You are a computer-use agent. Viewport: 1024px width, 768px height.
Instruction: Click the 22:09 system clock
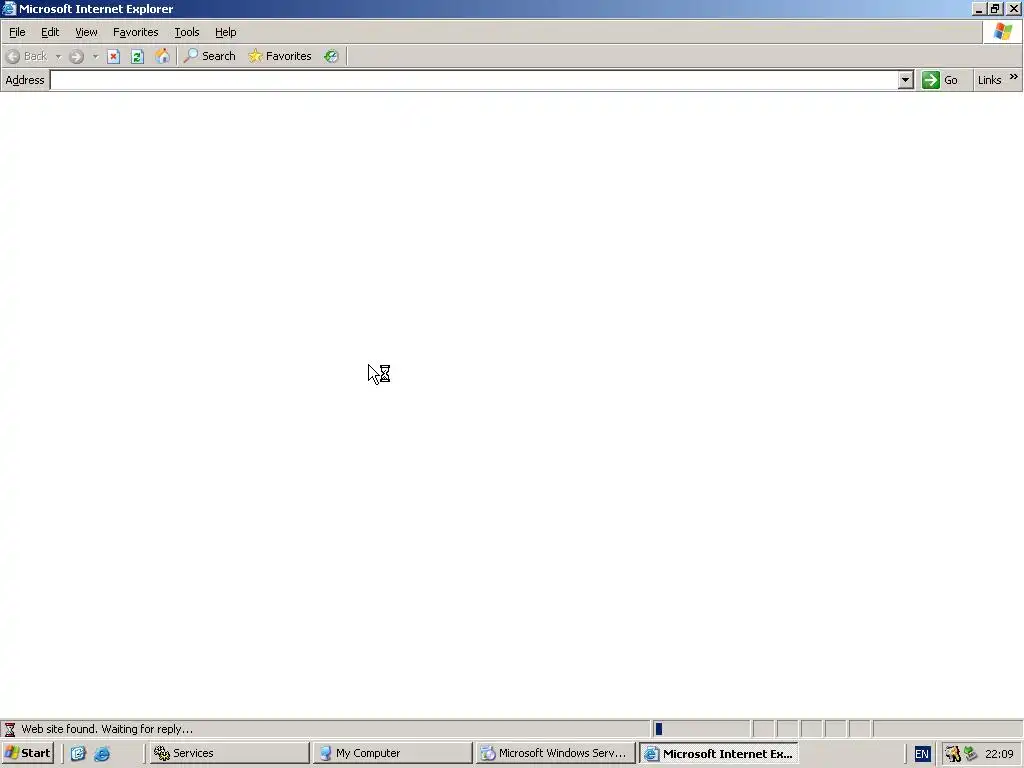999,754
